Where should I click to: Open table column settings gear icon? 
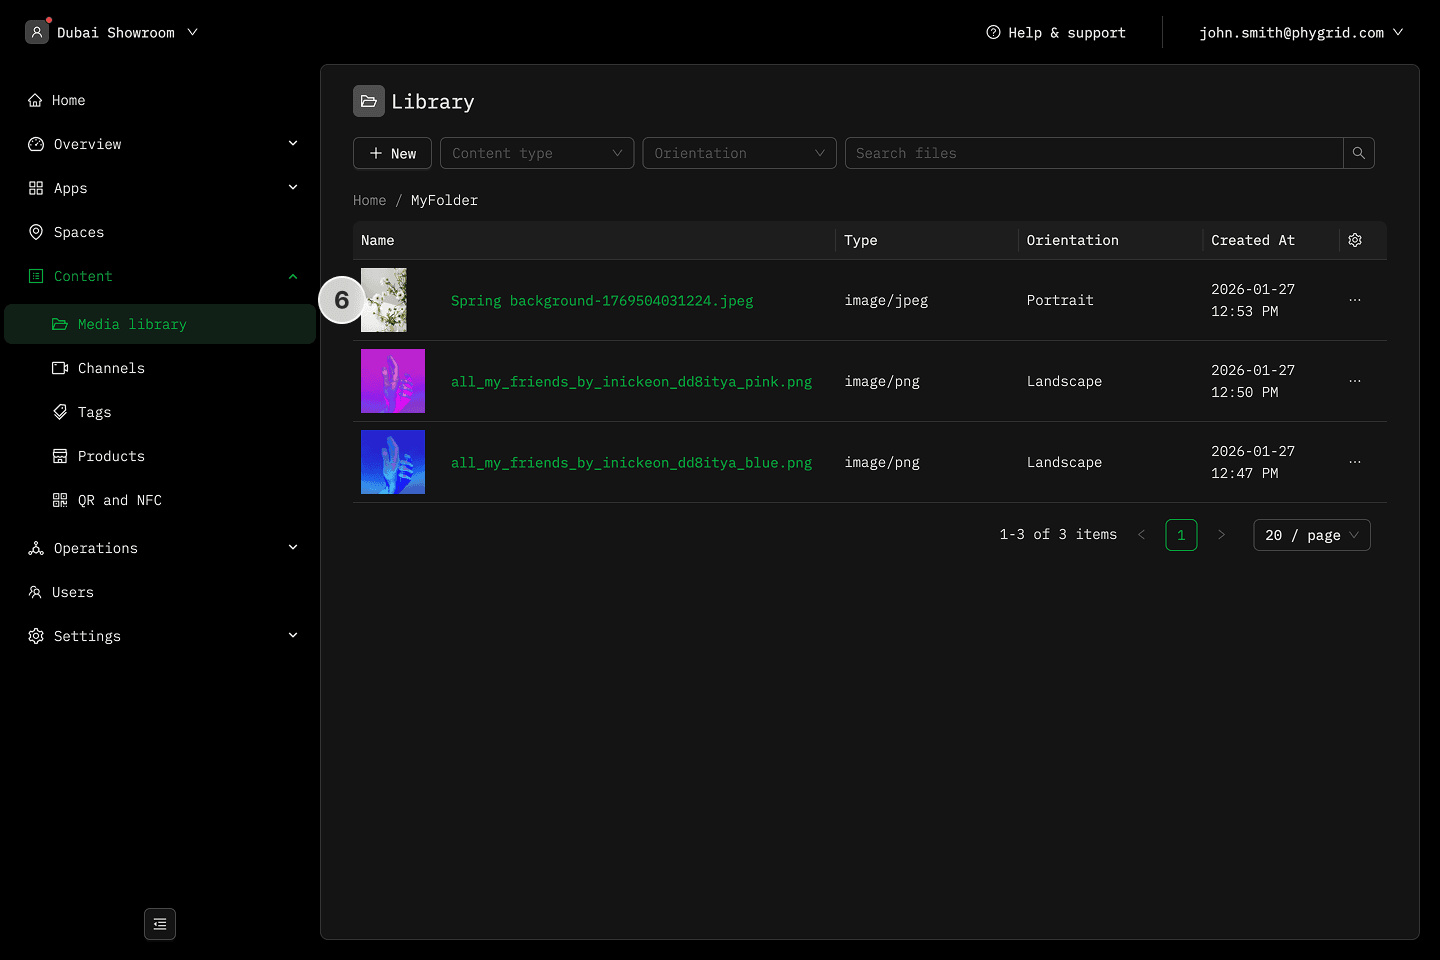coord(1355,240)
